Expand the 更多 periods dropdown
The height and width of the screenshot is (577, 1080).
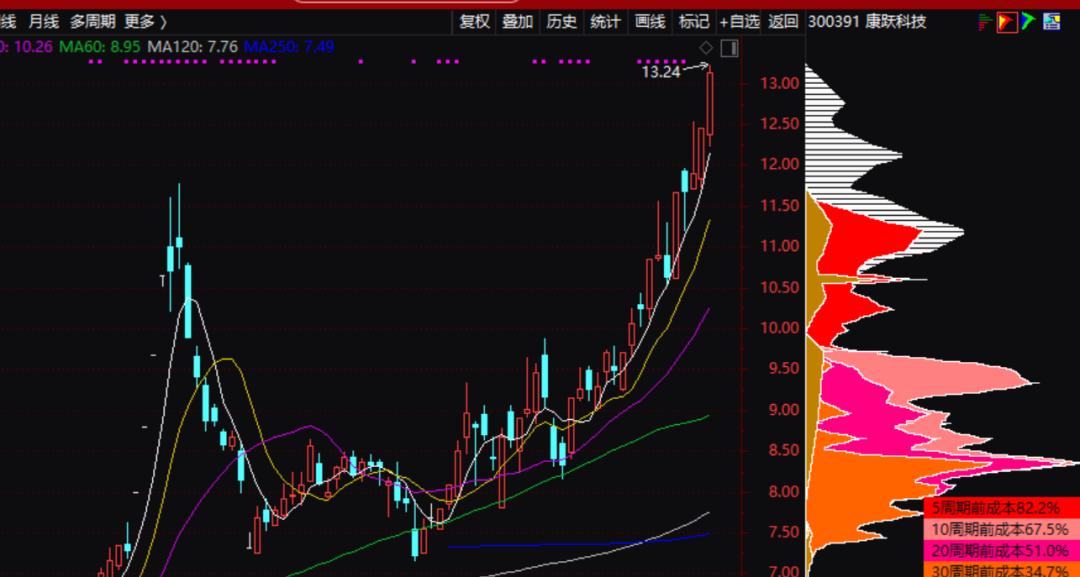tap(145, 22)
